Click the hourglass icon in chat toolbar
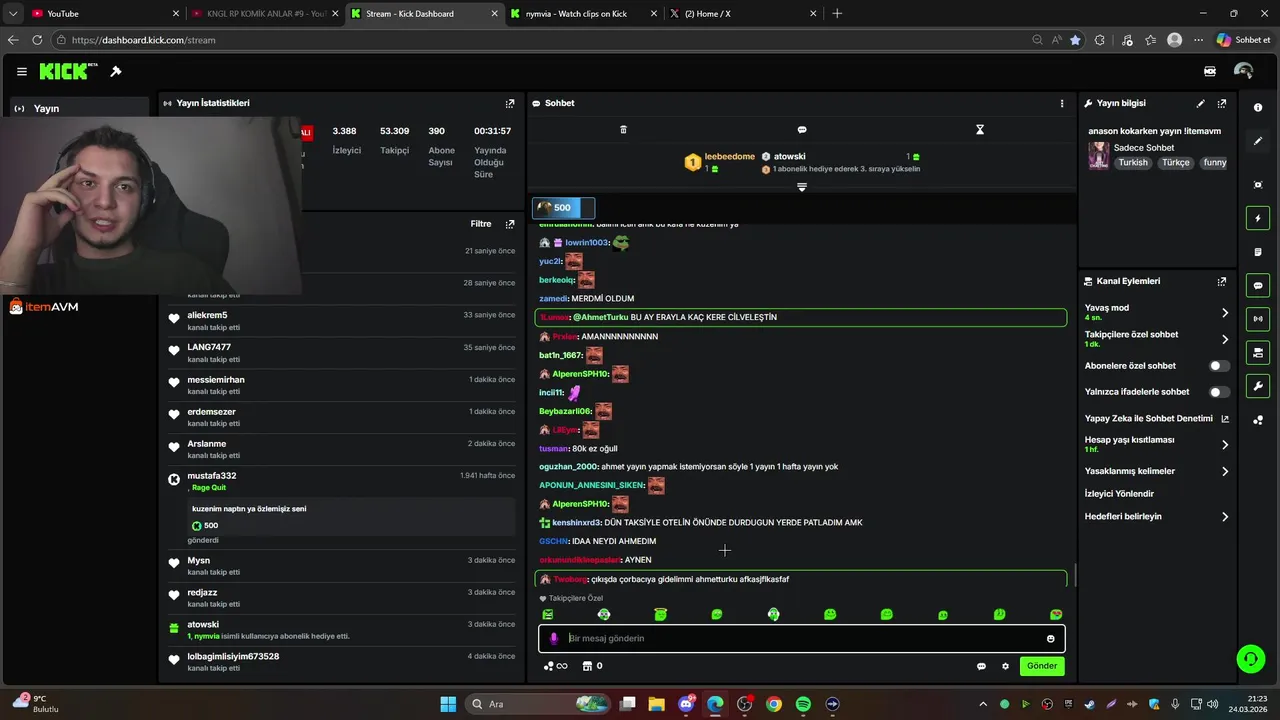This screenshot has width=1280, height=720. click(980, 130)
